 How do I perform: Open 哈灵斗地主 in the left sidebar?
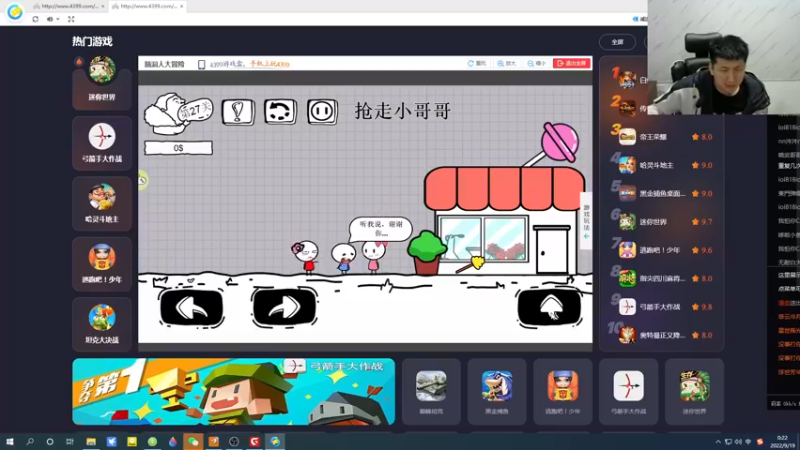[x=102, y=204]
